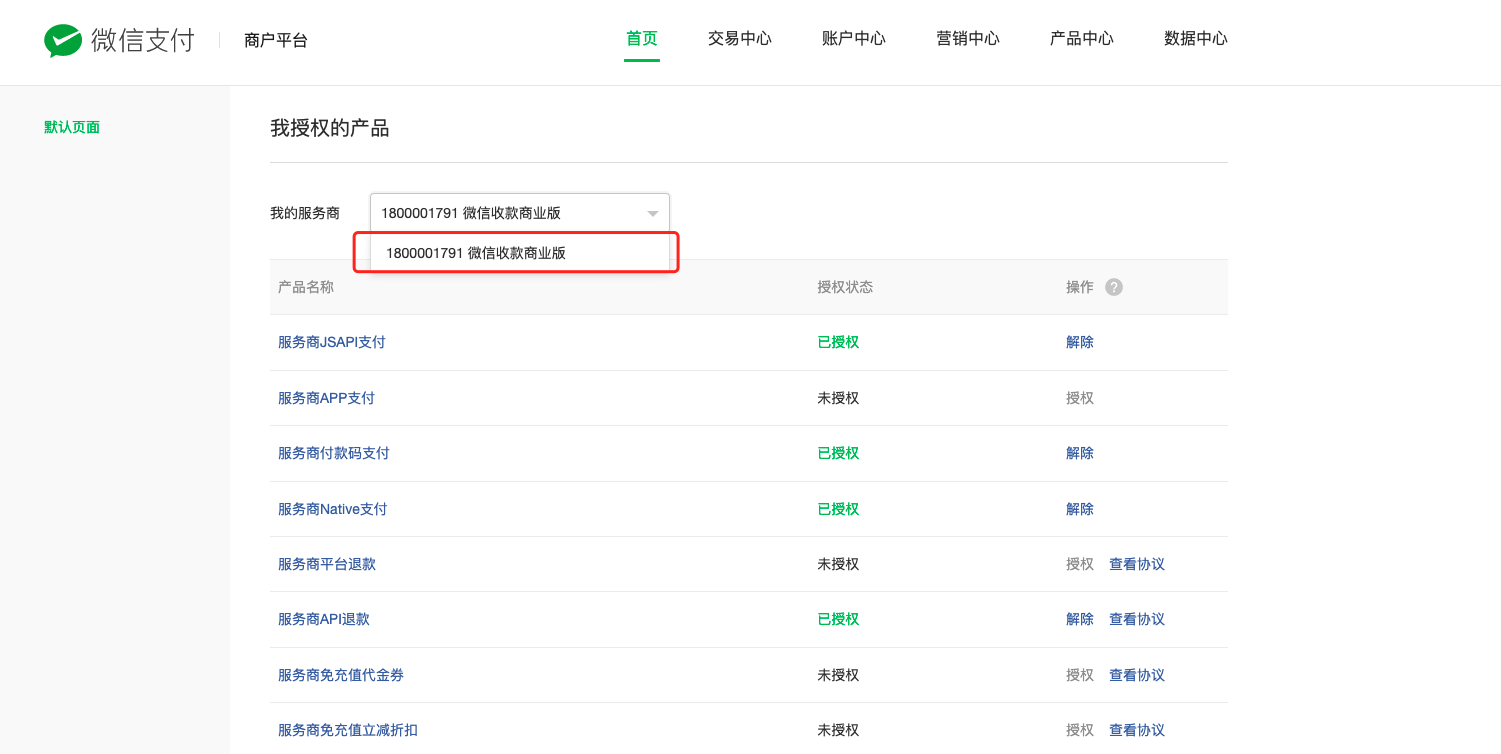Click 授权 in the 服务商免充值代金券 row
This screenshot has width=1501, height=754.
(1080, 675)
